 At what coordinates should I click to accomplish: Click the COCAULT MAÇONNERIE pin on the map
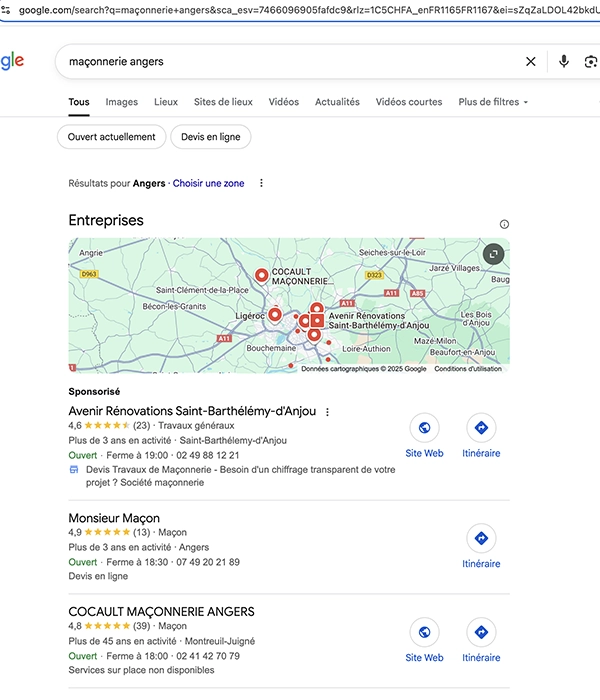(262, 275)
